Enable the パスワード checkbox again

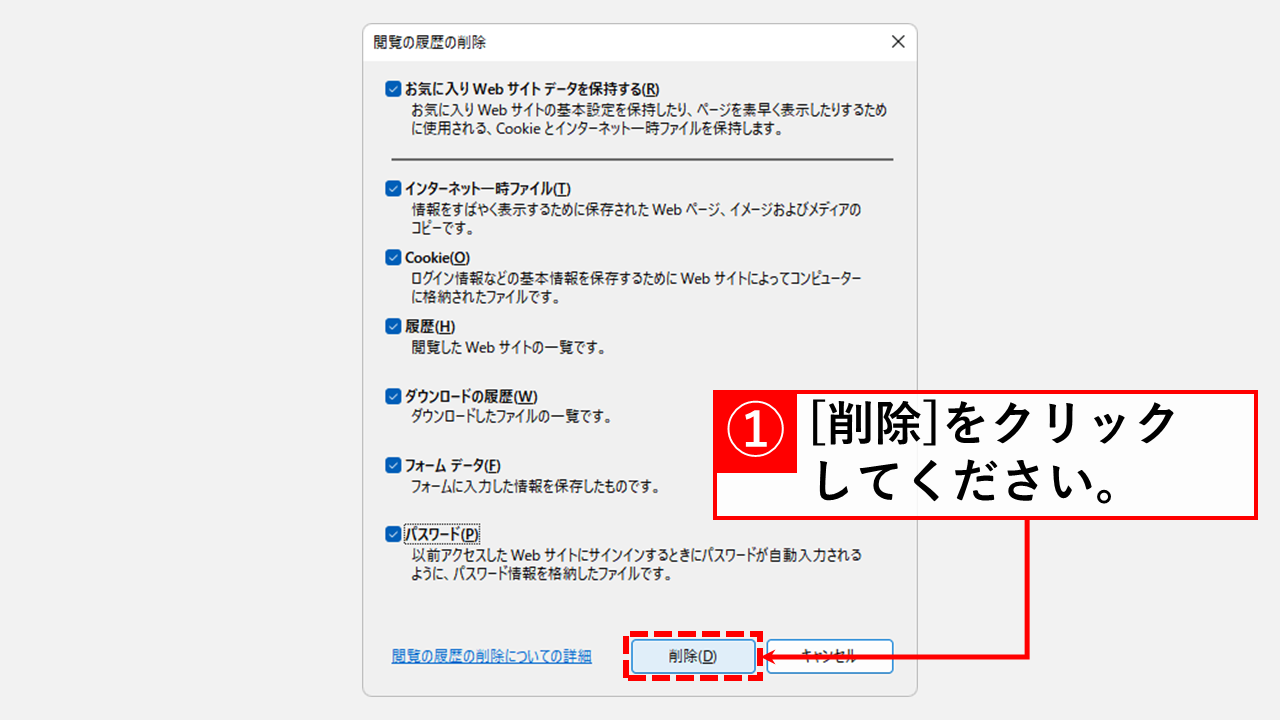(391, 535)
